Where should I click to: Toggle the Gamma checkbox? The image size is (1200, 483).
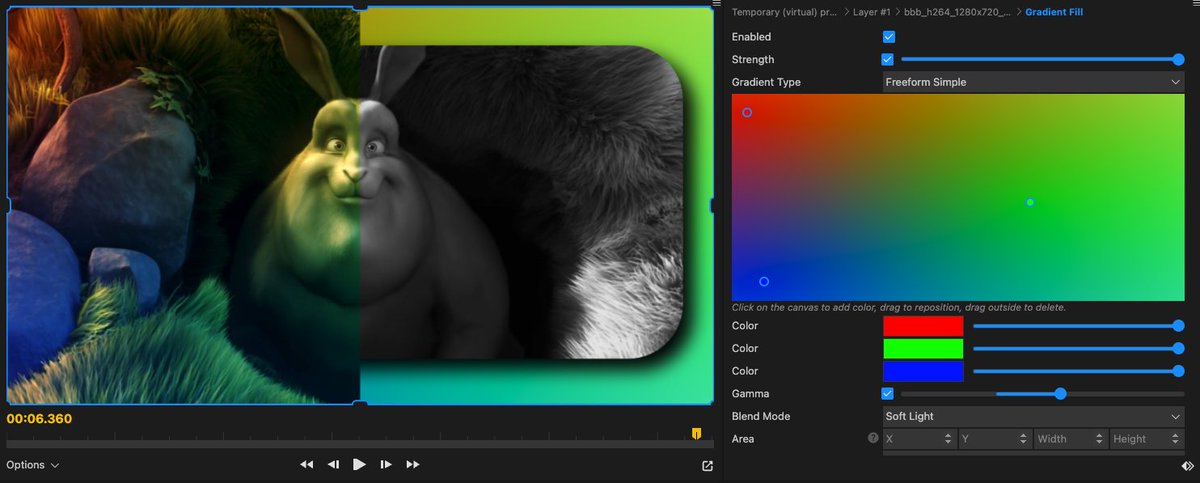tap(888, 394)
